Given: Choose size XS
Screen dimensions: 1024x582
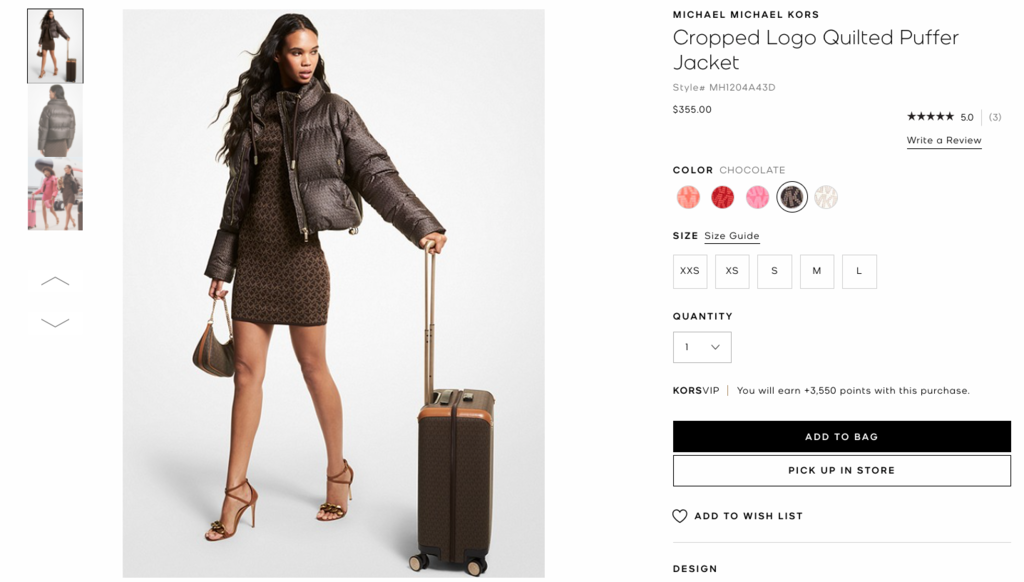Looking at the screenshot, I should tap(732, 271).
